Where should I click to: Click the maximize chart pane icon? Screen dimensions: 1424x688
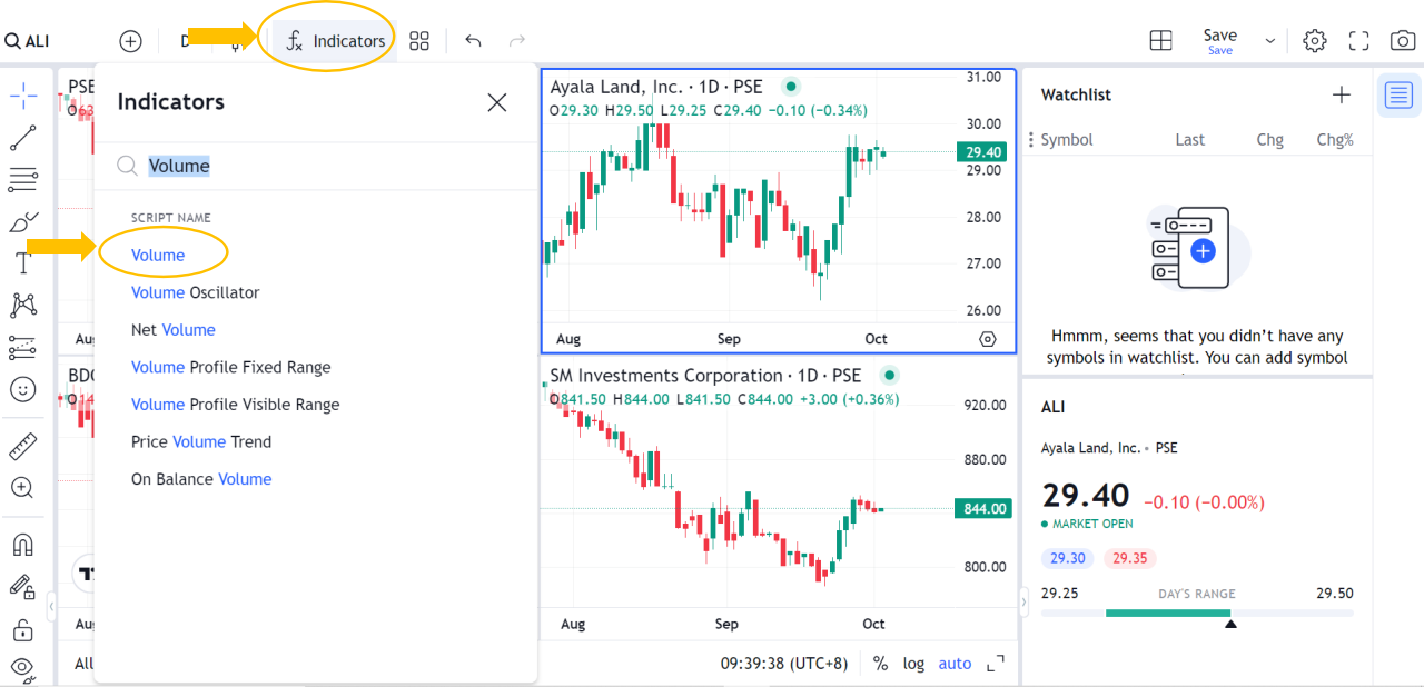pos(995,663)
